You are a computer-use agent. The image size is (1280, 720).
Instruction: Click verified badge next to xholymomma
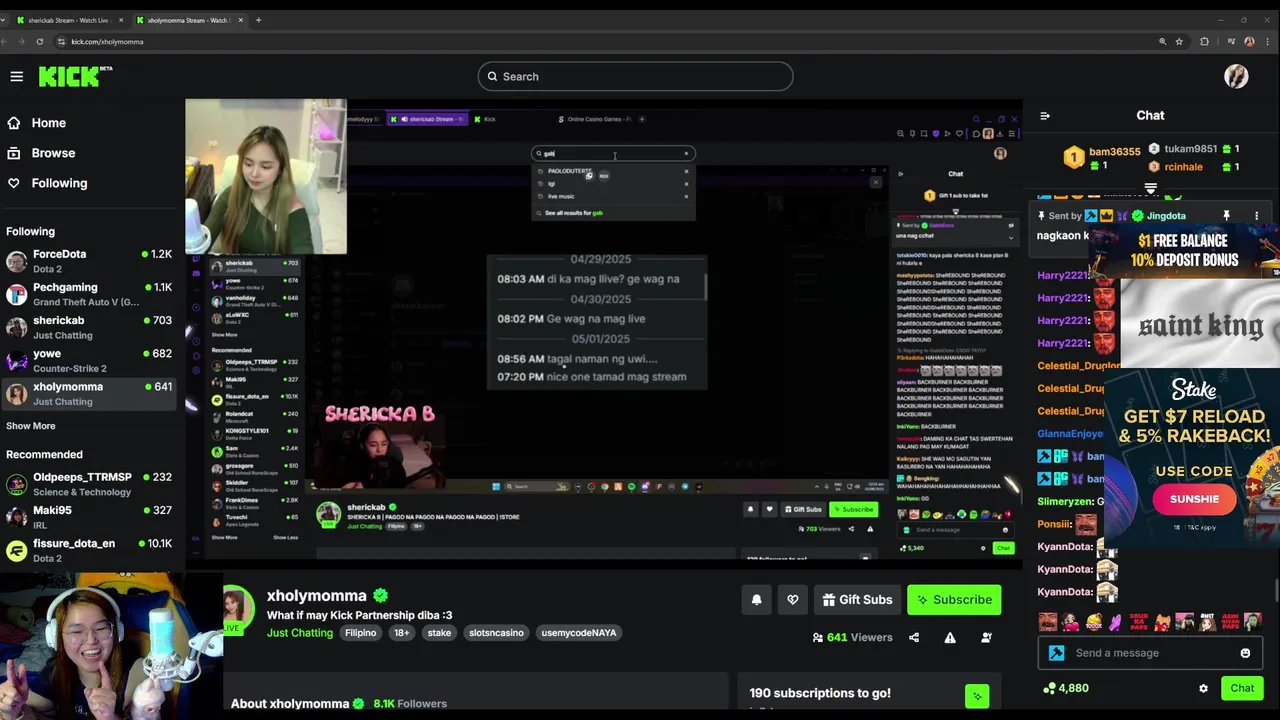tap(380, 596)
